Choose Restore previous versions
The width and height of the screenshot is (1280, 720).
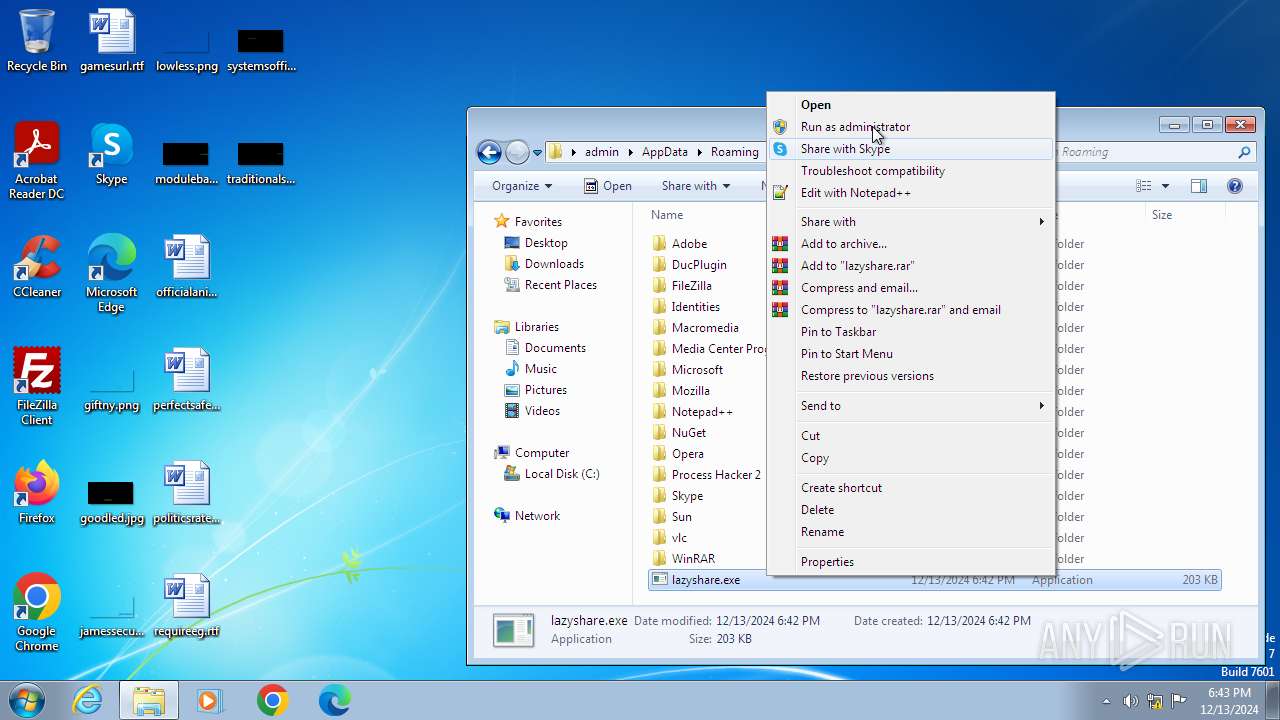[x=911, y=375]
